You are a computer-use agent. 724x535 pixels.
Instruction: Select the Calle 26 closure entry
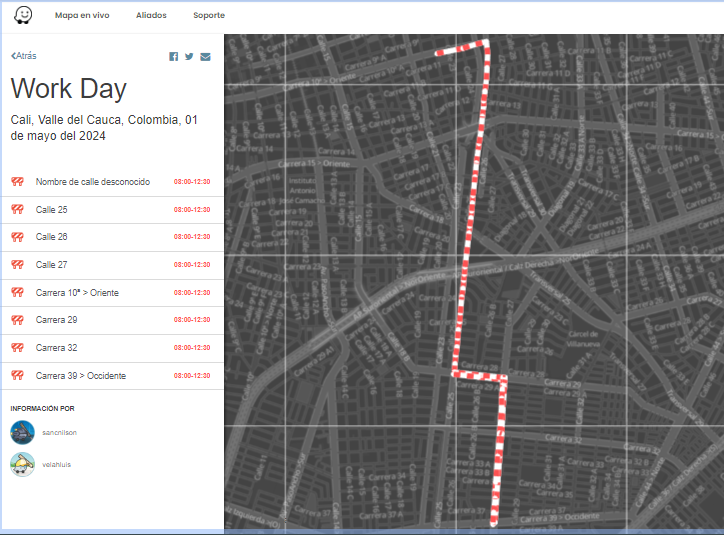point(113,237)
